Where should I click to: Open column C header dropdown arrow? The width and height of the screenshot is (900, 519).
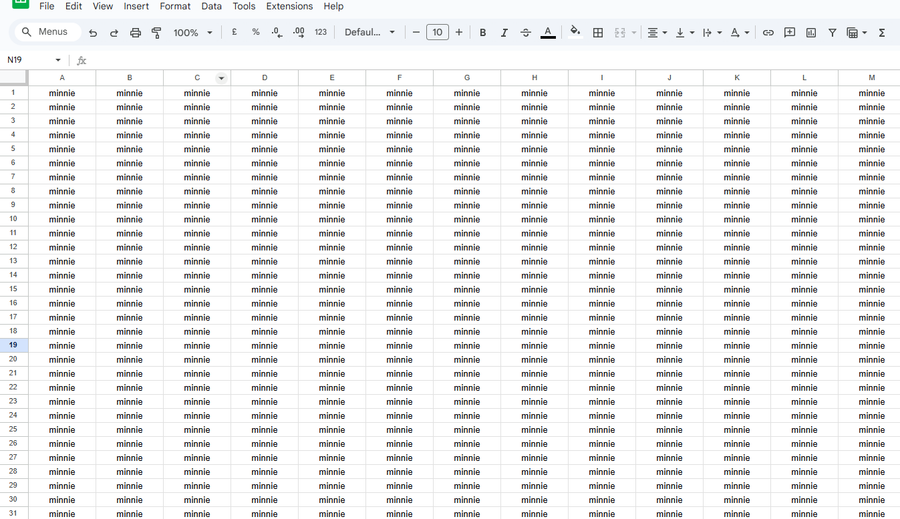click(x=221, y=78)
